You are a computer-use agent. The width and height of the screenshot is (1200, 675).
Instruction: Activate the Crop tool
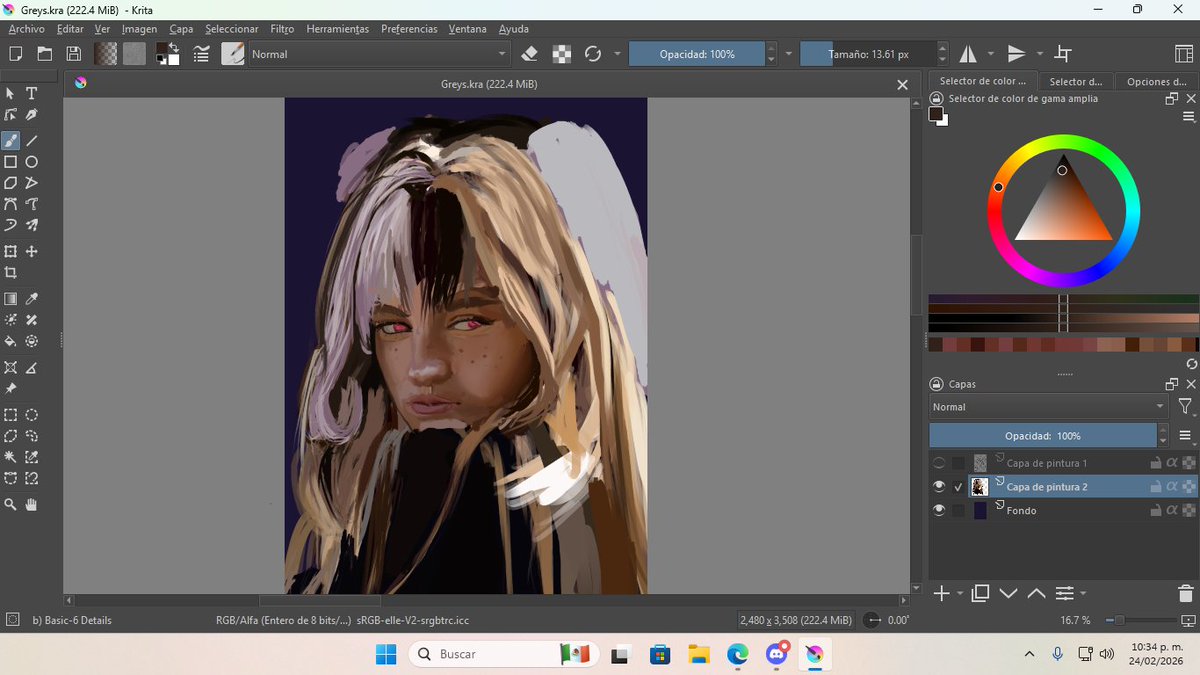[12, 272]
